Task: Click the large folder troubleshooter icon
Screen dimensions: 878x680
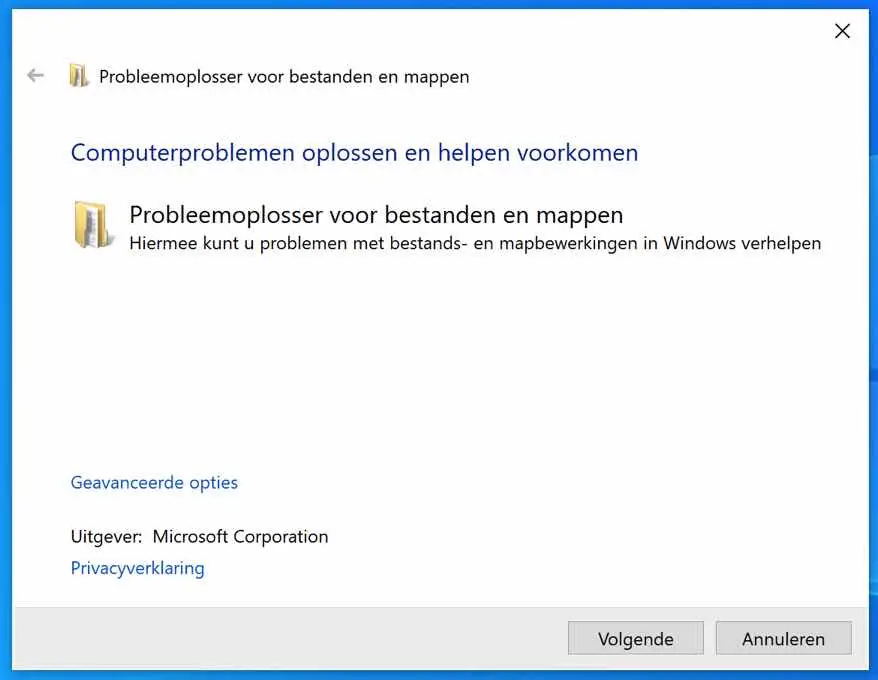Action: (x=94, y=225)
